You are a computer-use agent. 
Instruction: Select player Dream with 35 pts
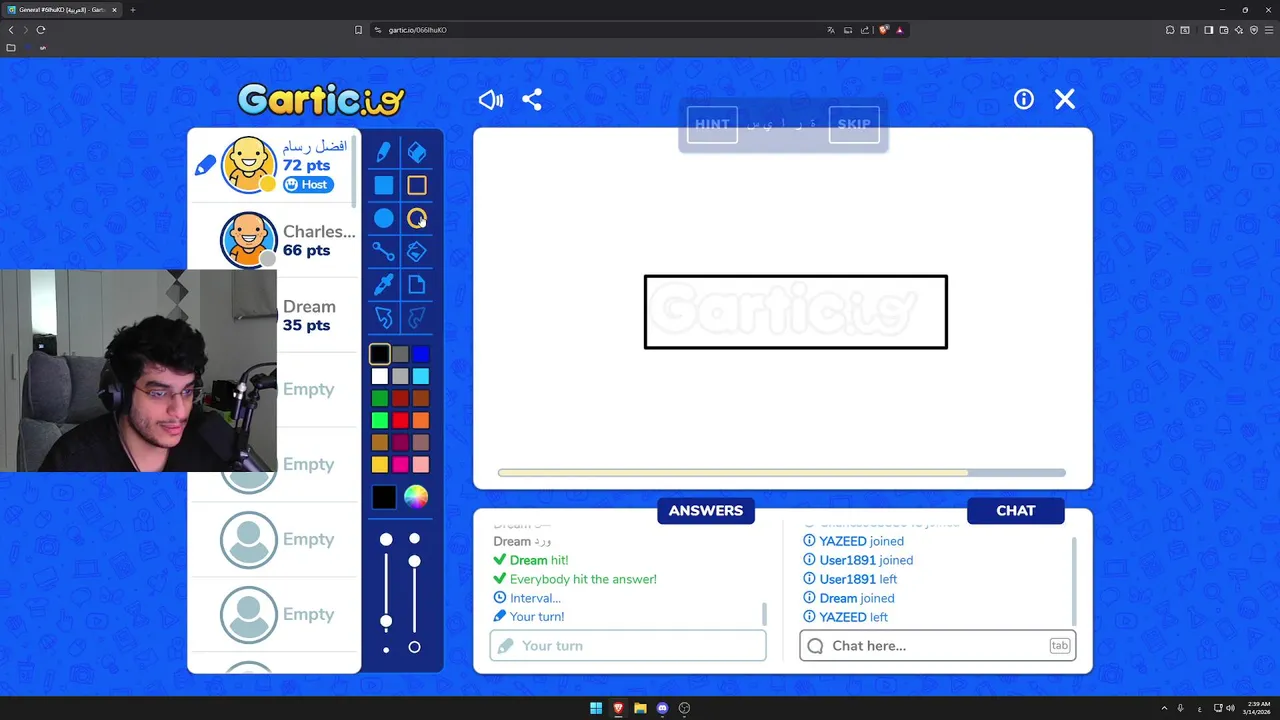pyautogui.click(x=308, y=316)
